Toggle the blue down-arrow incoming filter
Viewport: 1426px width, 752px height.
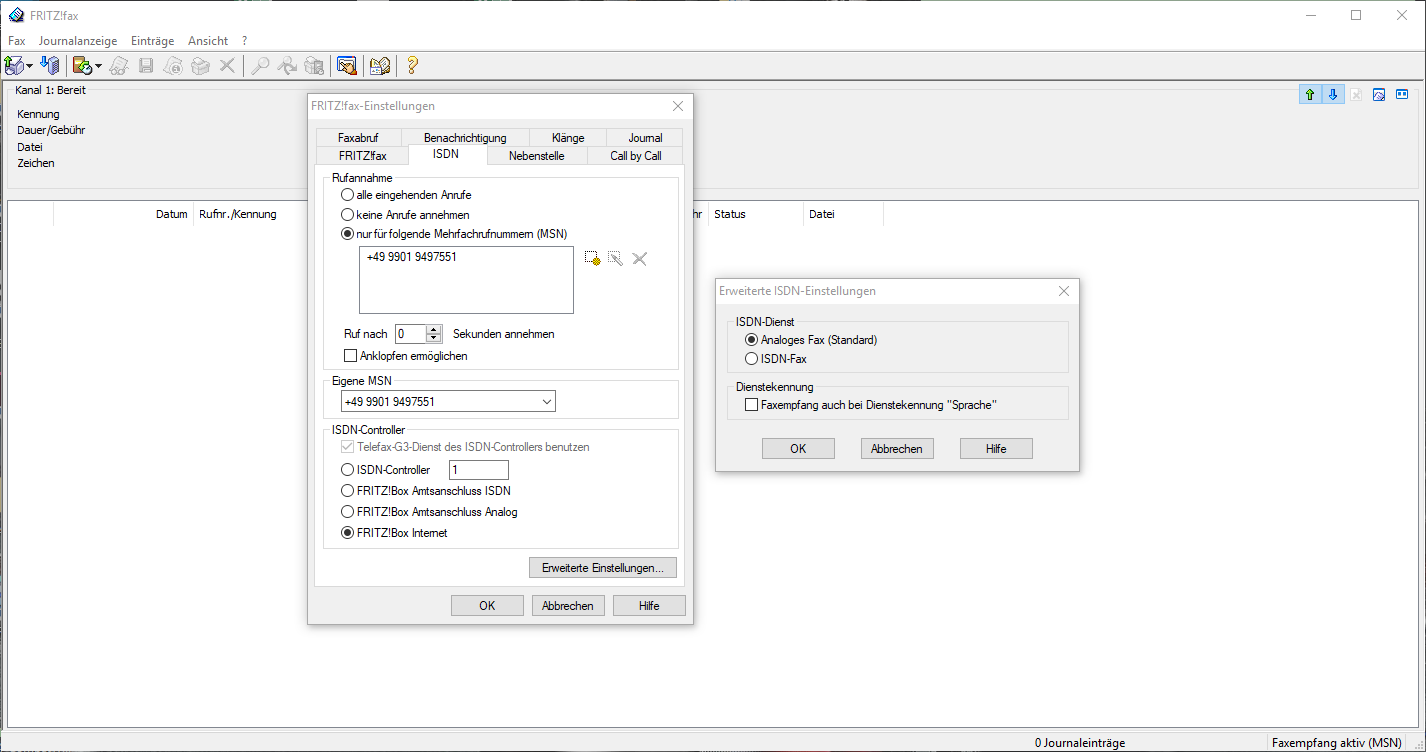point(1332,95)
